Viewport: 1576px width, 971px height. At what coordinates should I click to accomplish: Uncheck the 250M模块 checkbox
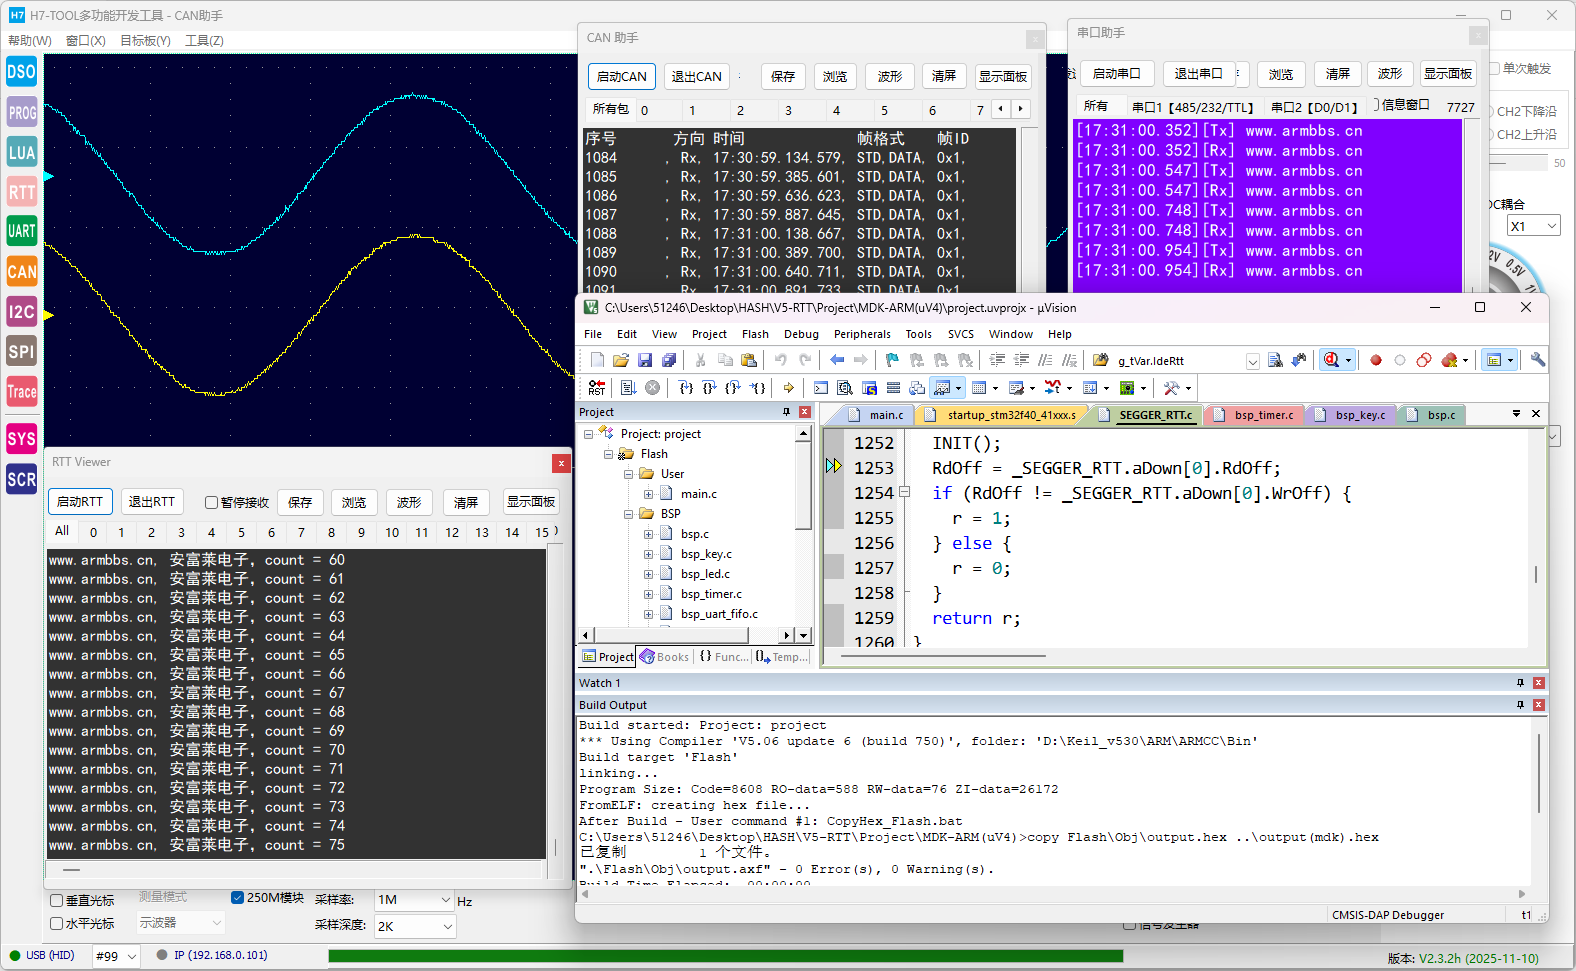point(238,898)
